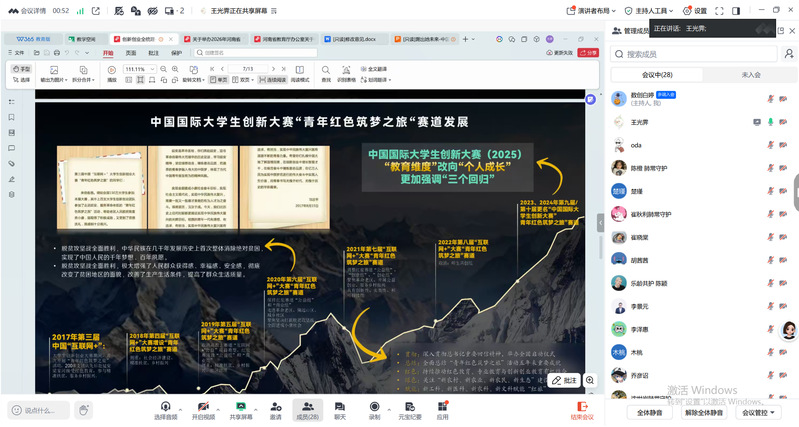Open the 邀请 invite icon
799x427 pixels.
pyautogui.click(x=276, y=410)
